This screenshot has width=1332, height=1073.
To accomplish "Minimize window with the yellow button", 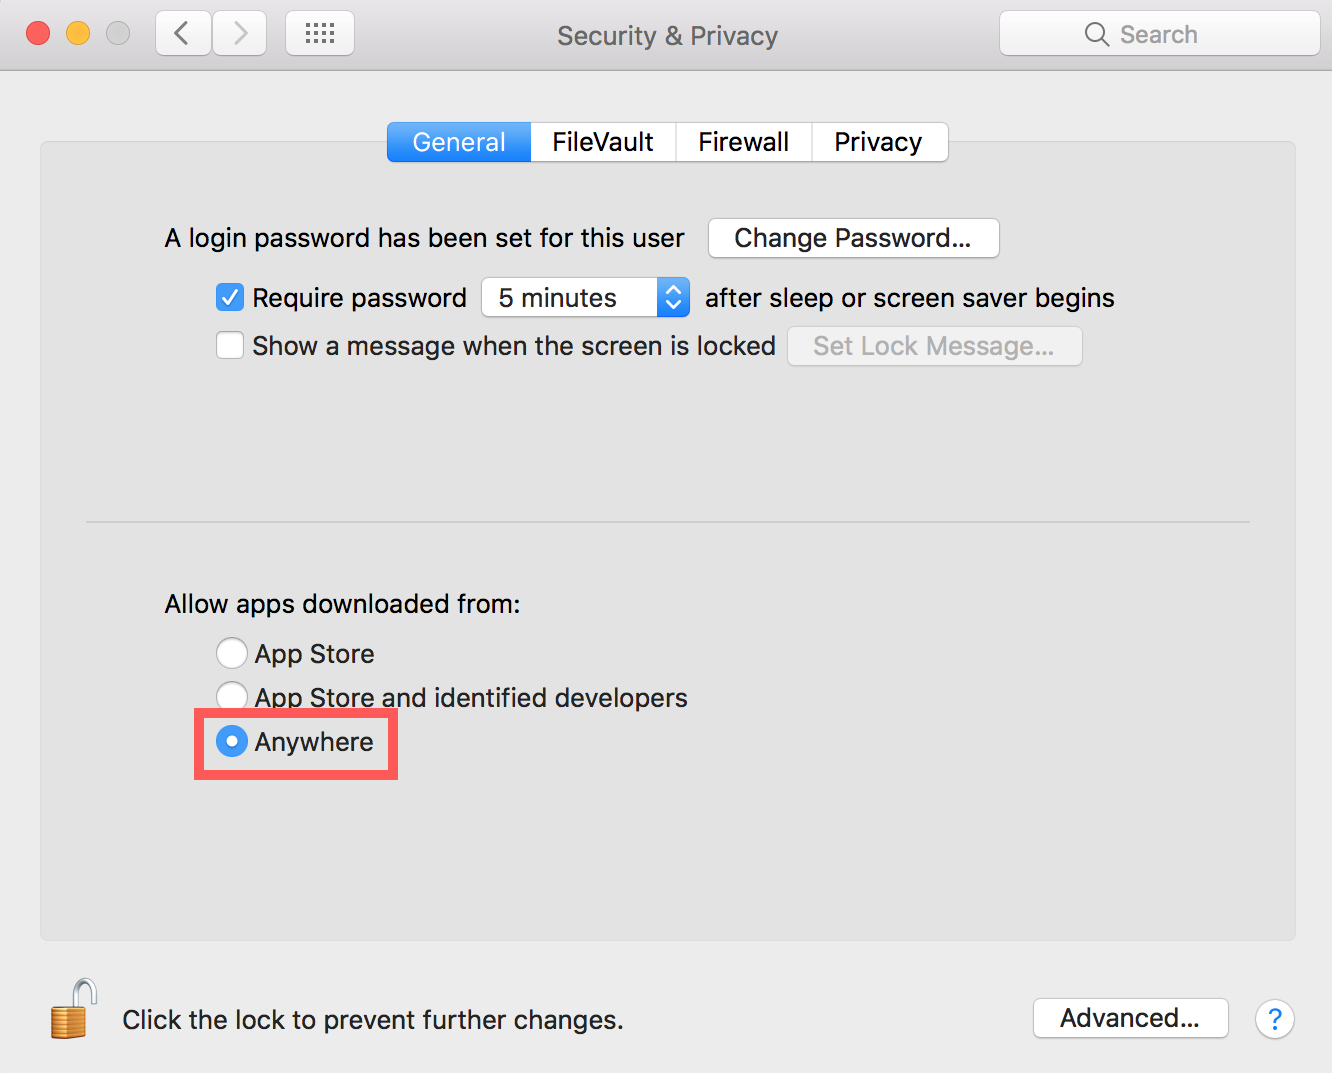I will [78, 34].
